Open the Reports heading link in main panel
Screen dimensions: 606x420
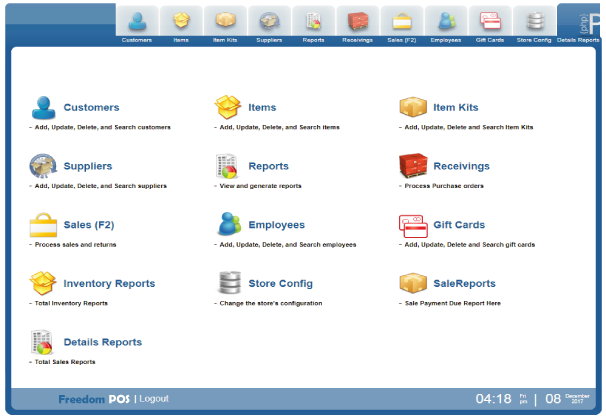[x=268, y=166]
